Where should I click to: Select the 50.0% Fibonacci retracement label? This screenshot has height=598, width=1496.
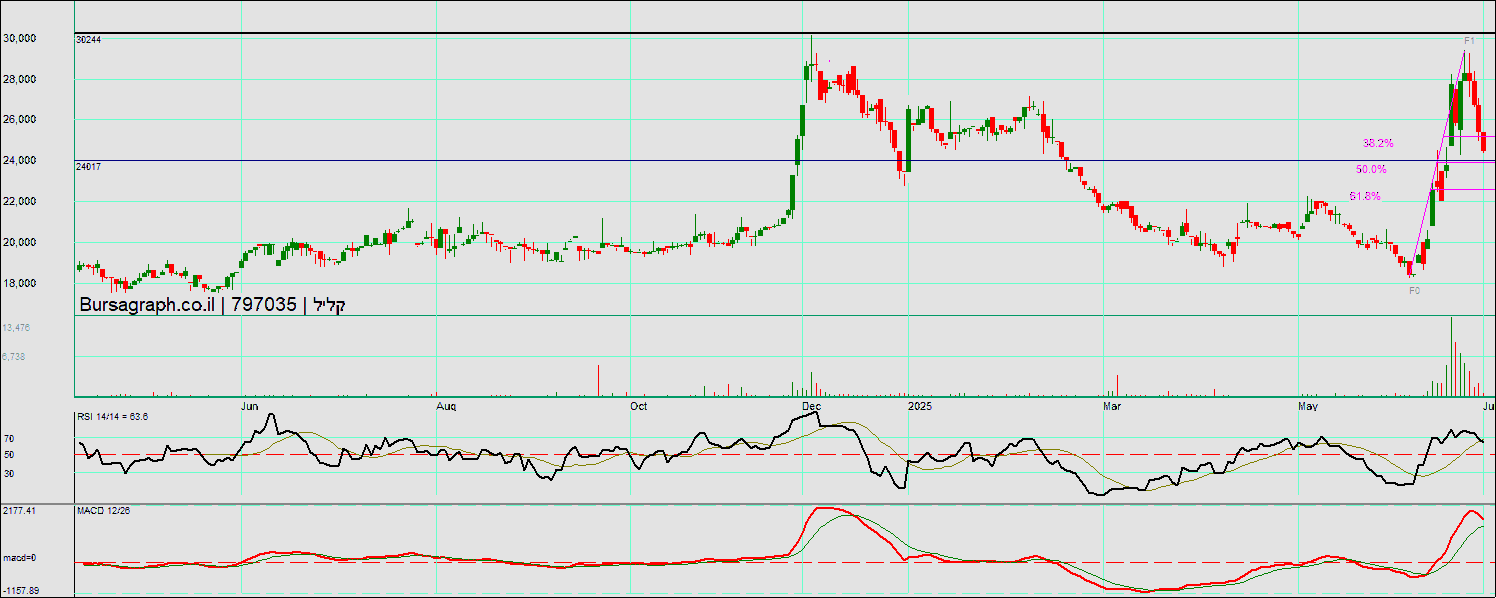1371,170
